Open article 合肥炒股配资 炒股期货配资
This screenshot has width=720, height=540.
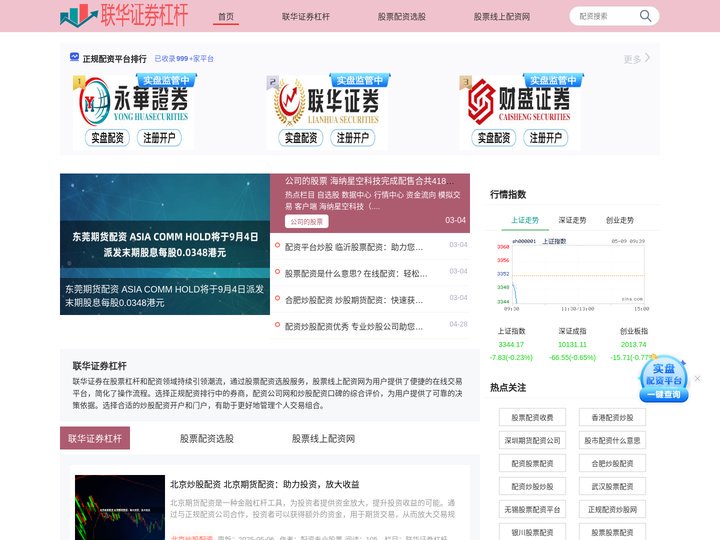(354, 300)
